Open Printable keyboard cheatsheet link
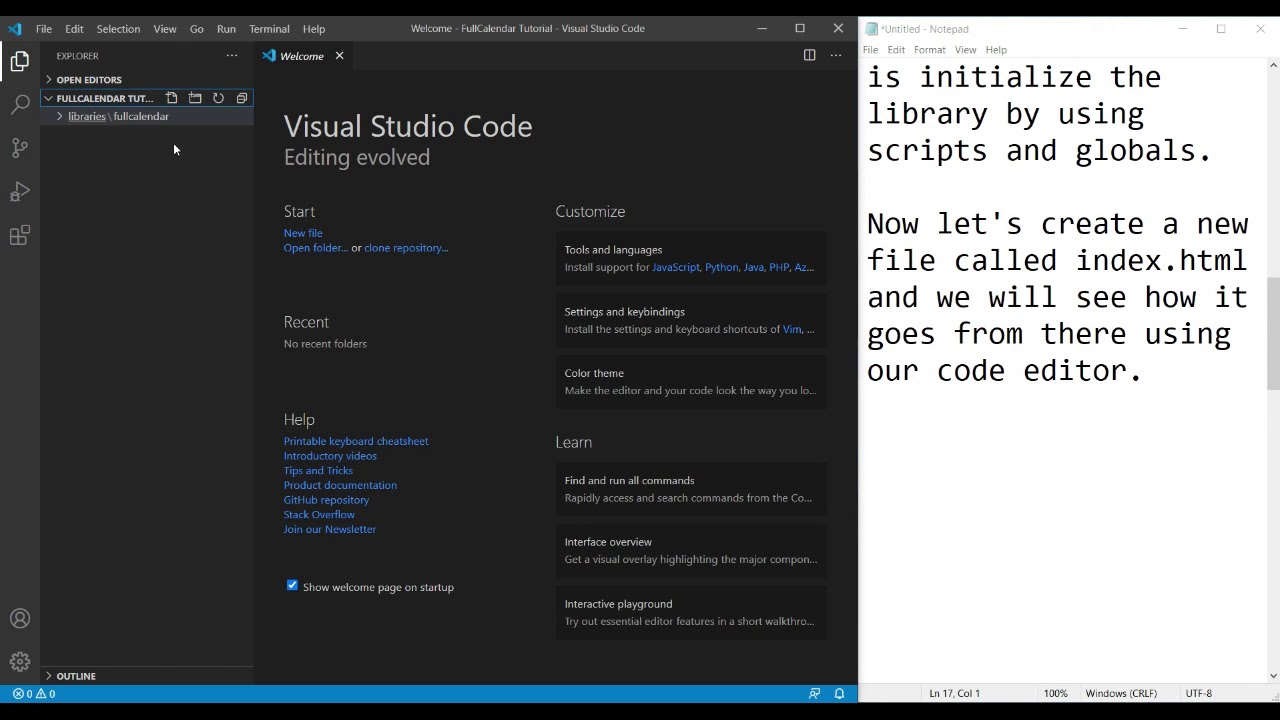Screen dimensions: 1280x720 pyautogui.click(x=356, y=441)
